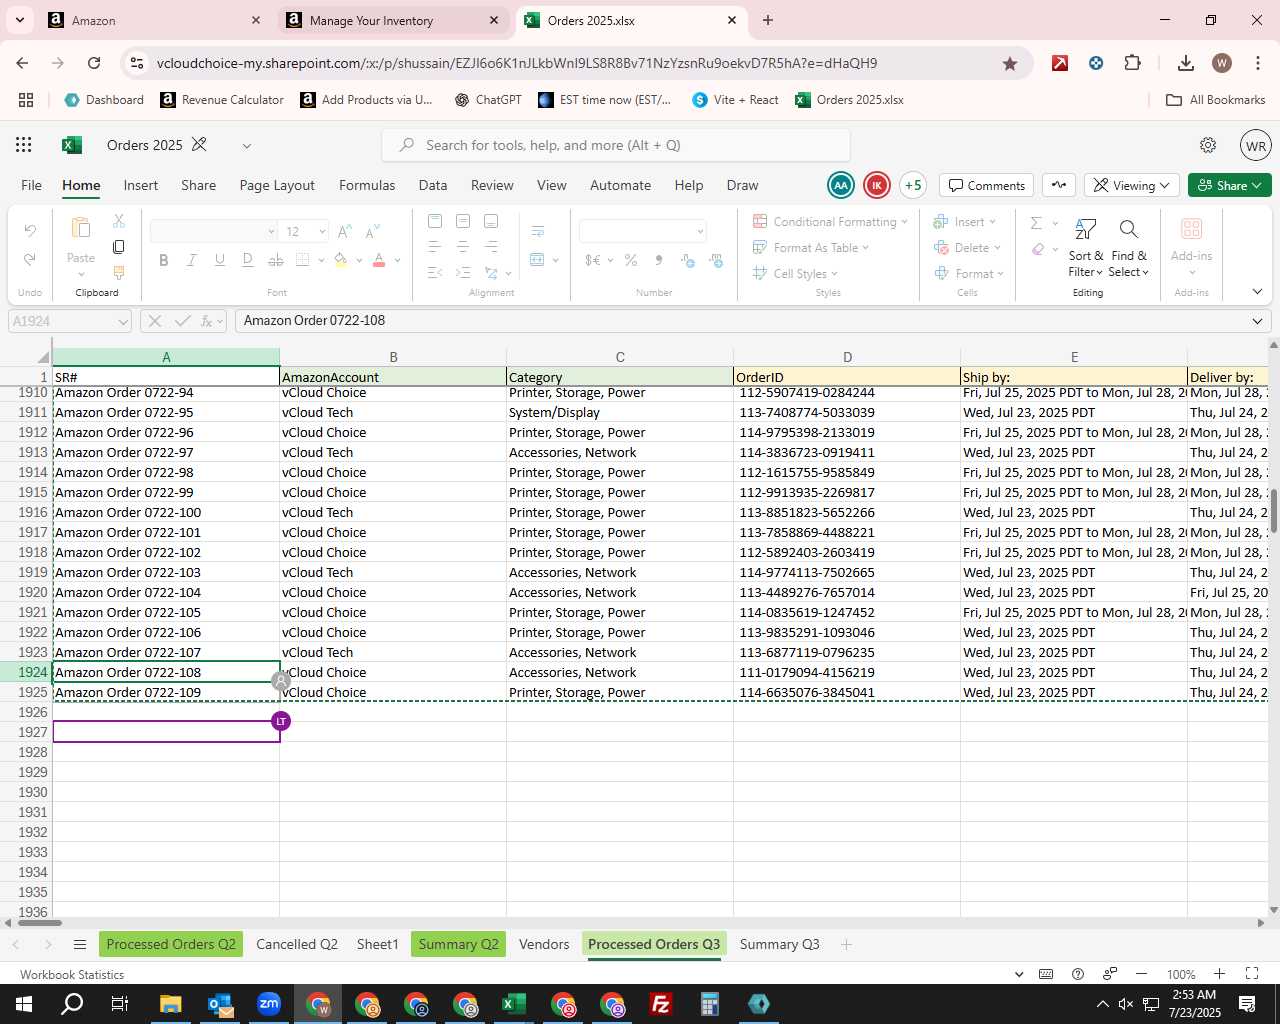The height and width of the screenshot is (1024, 1280).
Task: Open the Calculator from the taskbar
Action: click(x=710, y=1004)
